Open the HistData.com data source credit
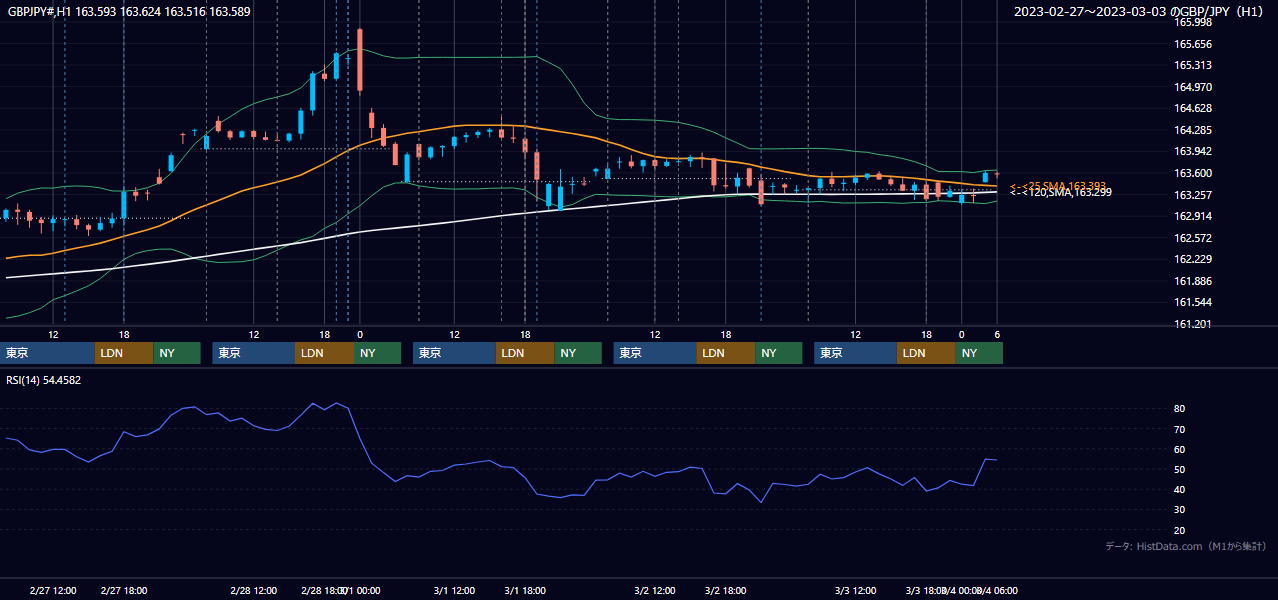This screenshot has height=600, width=1278. [x=1186, y=546]
